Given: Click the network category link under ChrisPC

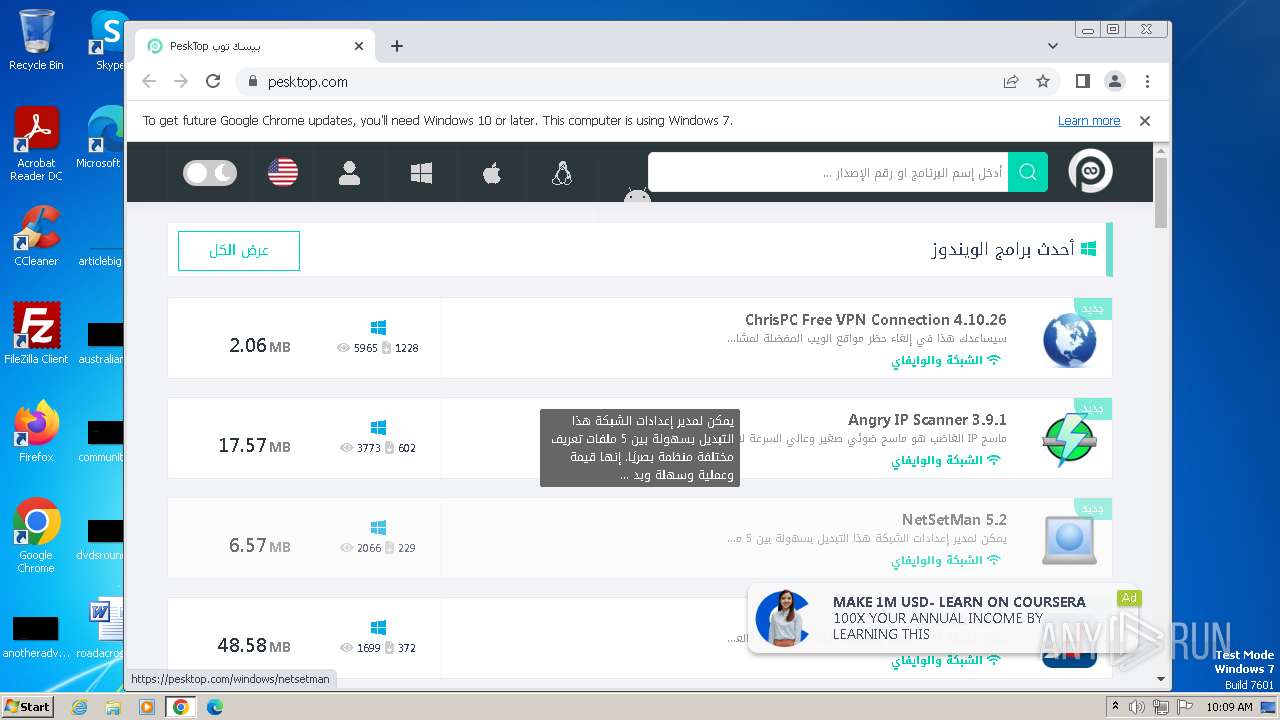Looking at the screenshot, I should (x=946, y=360).
